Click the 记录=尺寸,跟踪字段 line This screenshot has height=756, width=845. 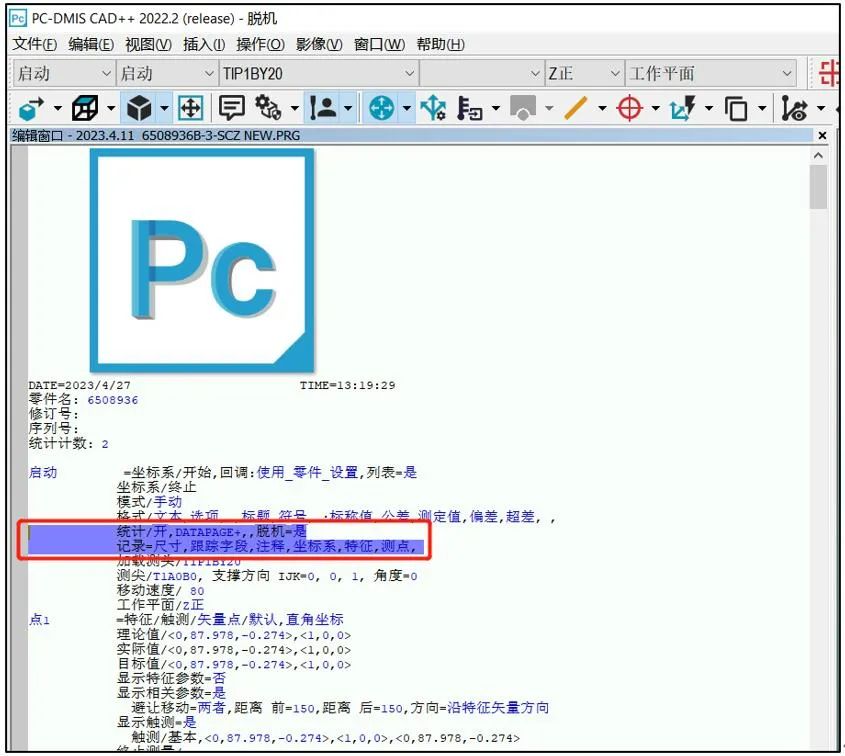click(x=267, y=546)
